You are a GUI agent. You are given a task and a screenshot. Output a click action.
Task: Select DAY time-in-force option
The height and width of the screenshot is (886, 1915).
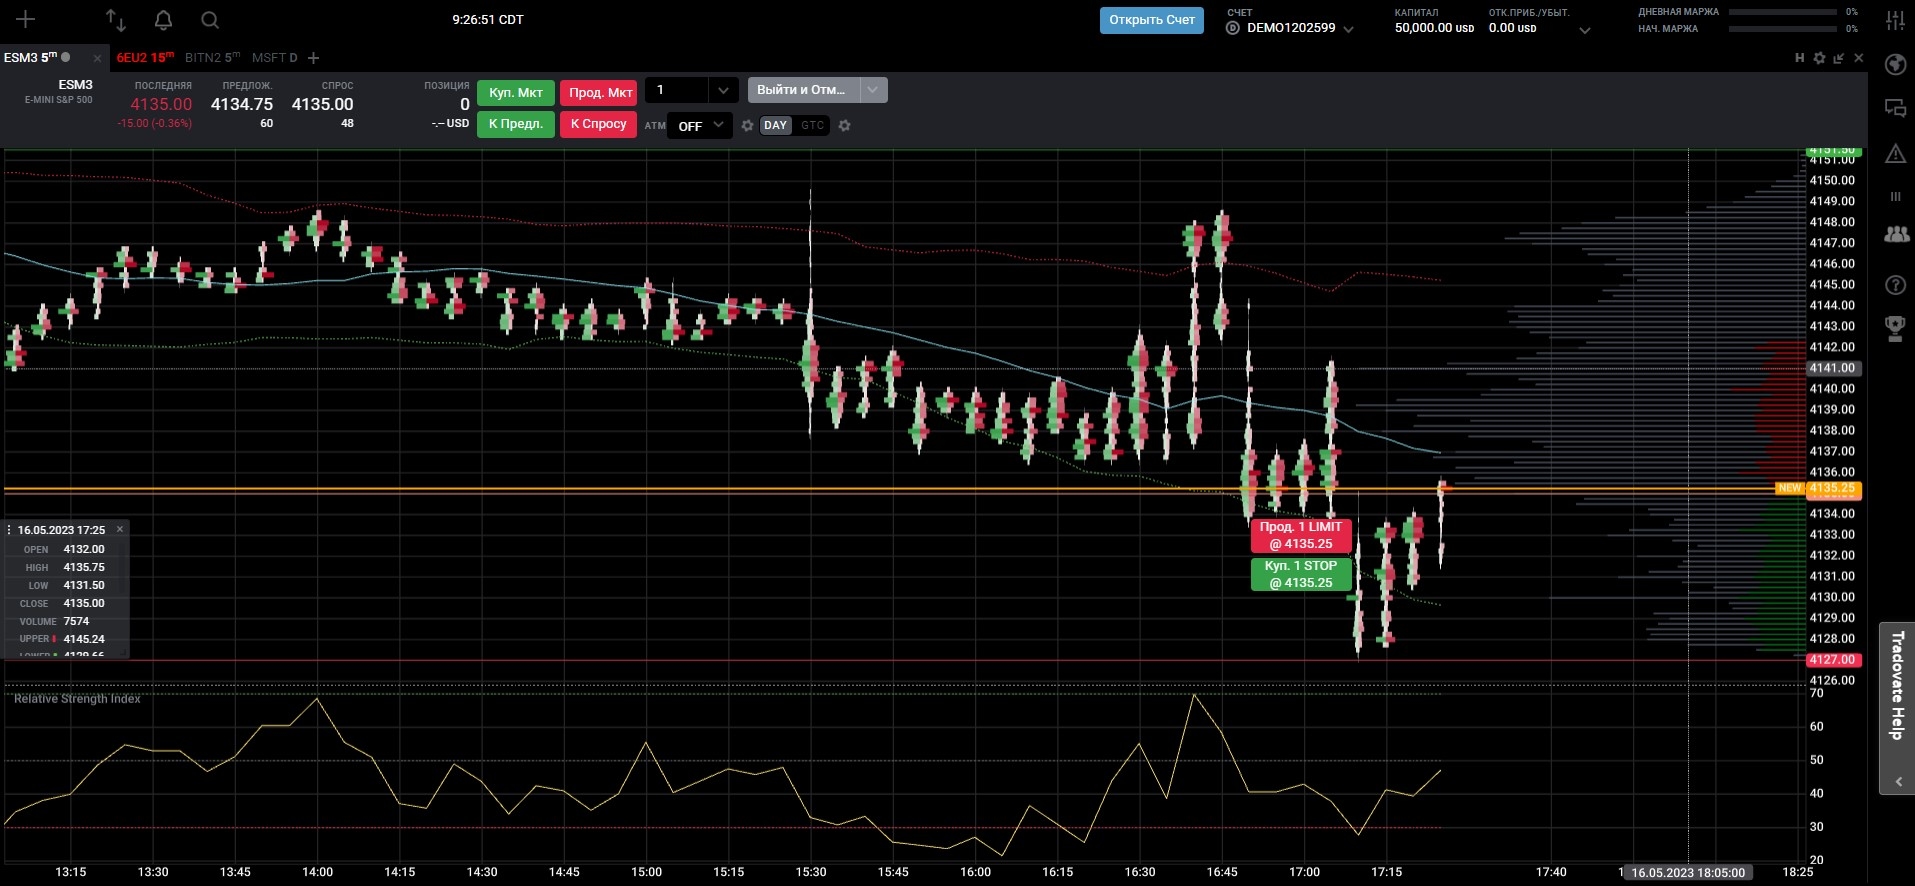pos(775,125)
